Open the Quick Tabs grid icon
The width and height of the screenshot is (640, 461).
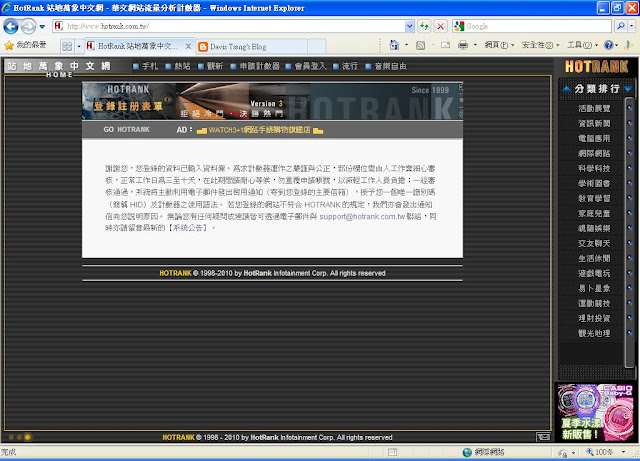[x=67, y=46]
